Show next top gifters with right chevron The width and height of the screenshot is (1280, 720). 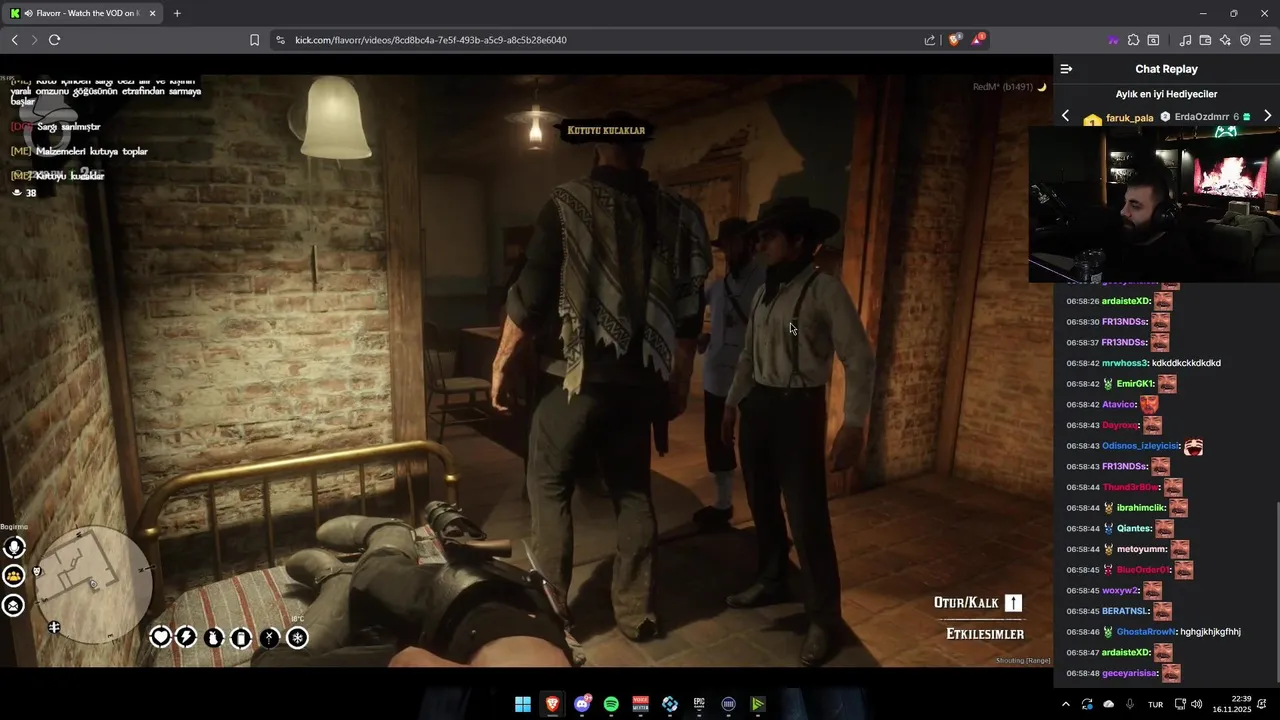(1267, 116)
